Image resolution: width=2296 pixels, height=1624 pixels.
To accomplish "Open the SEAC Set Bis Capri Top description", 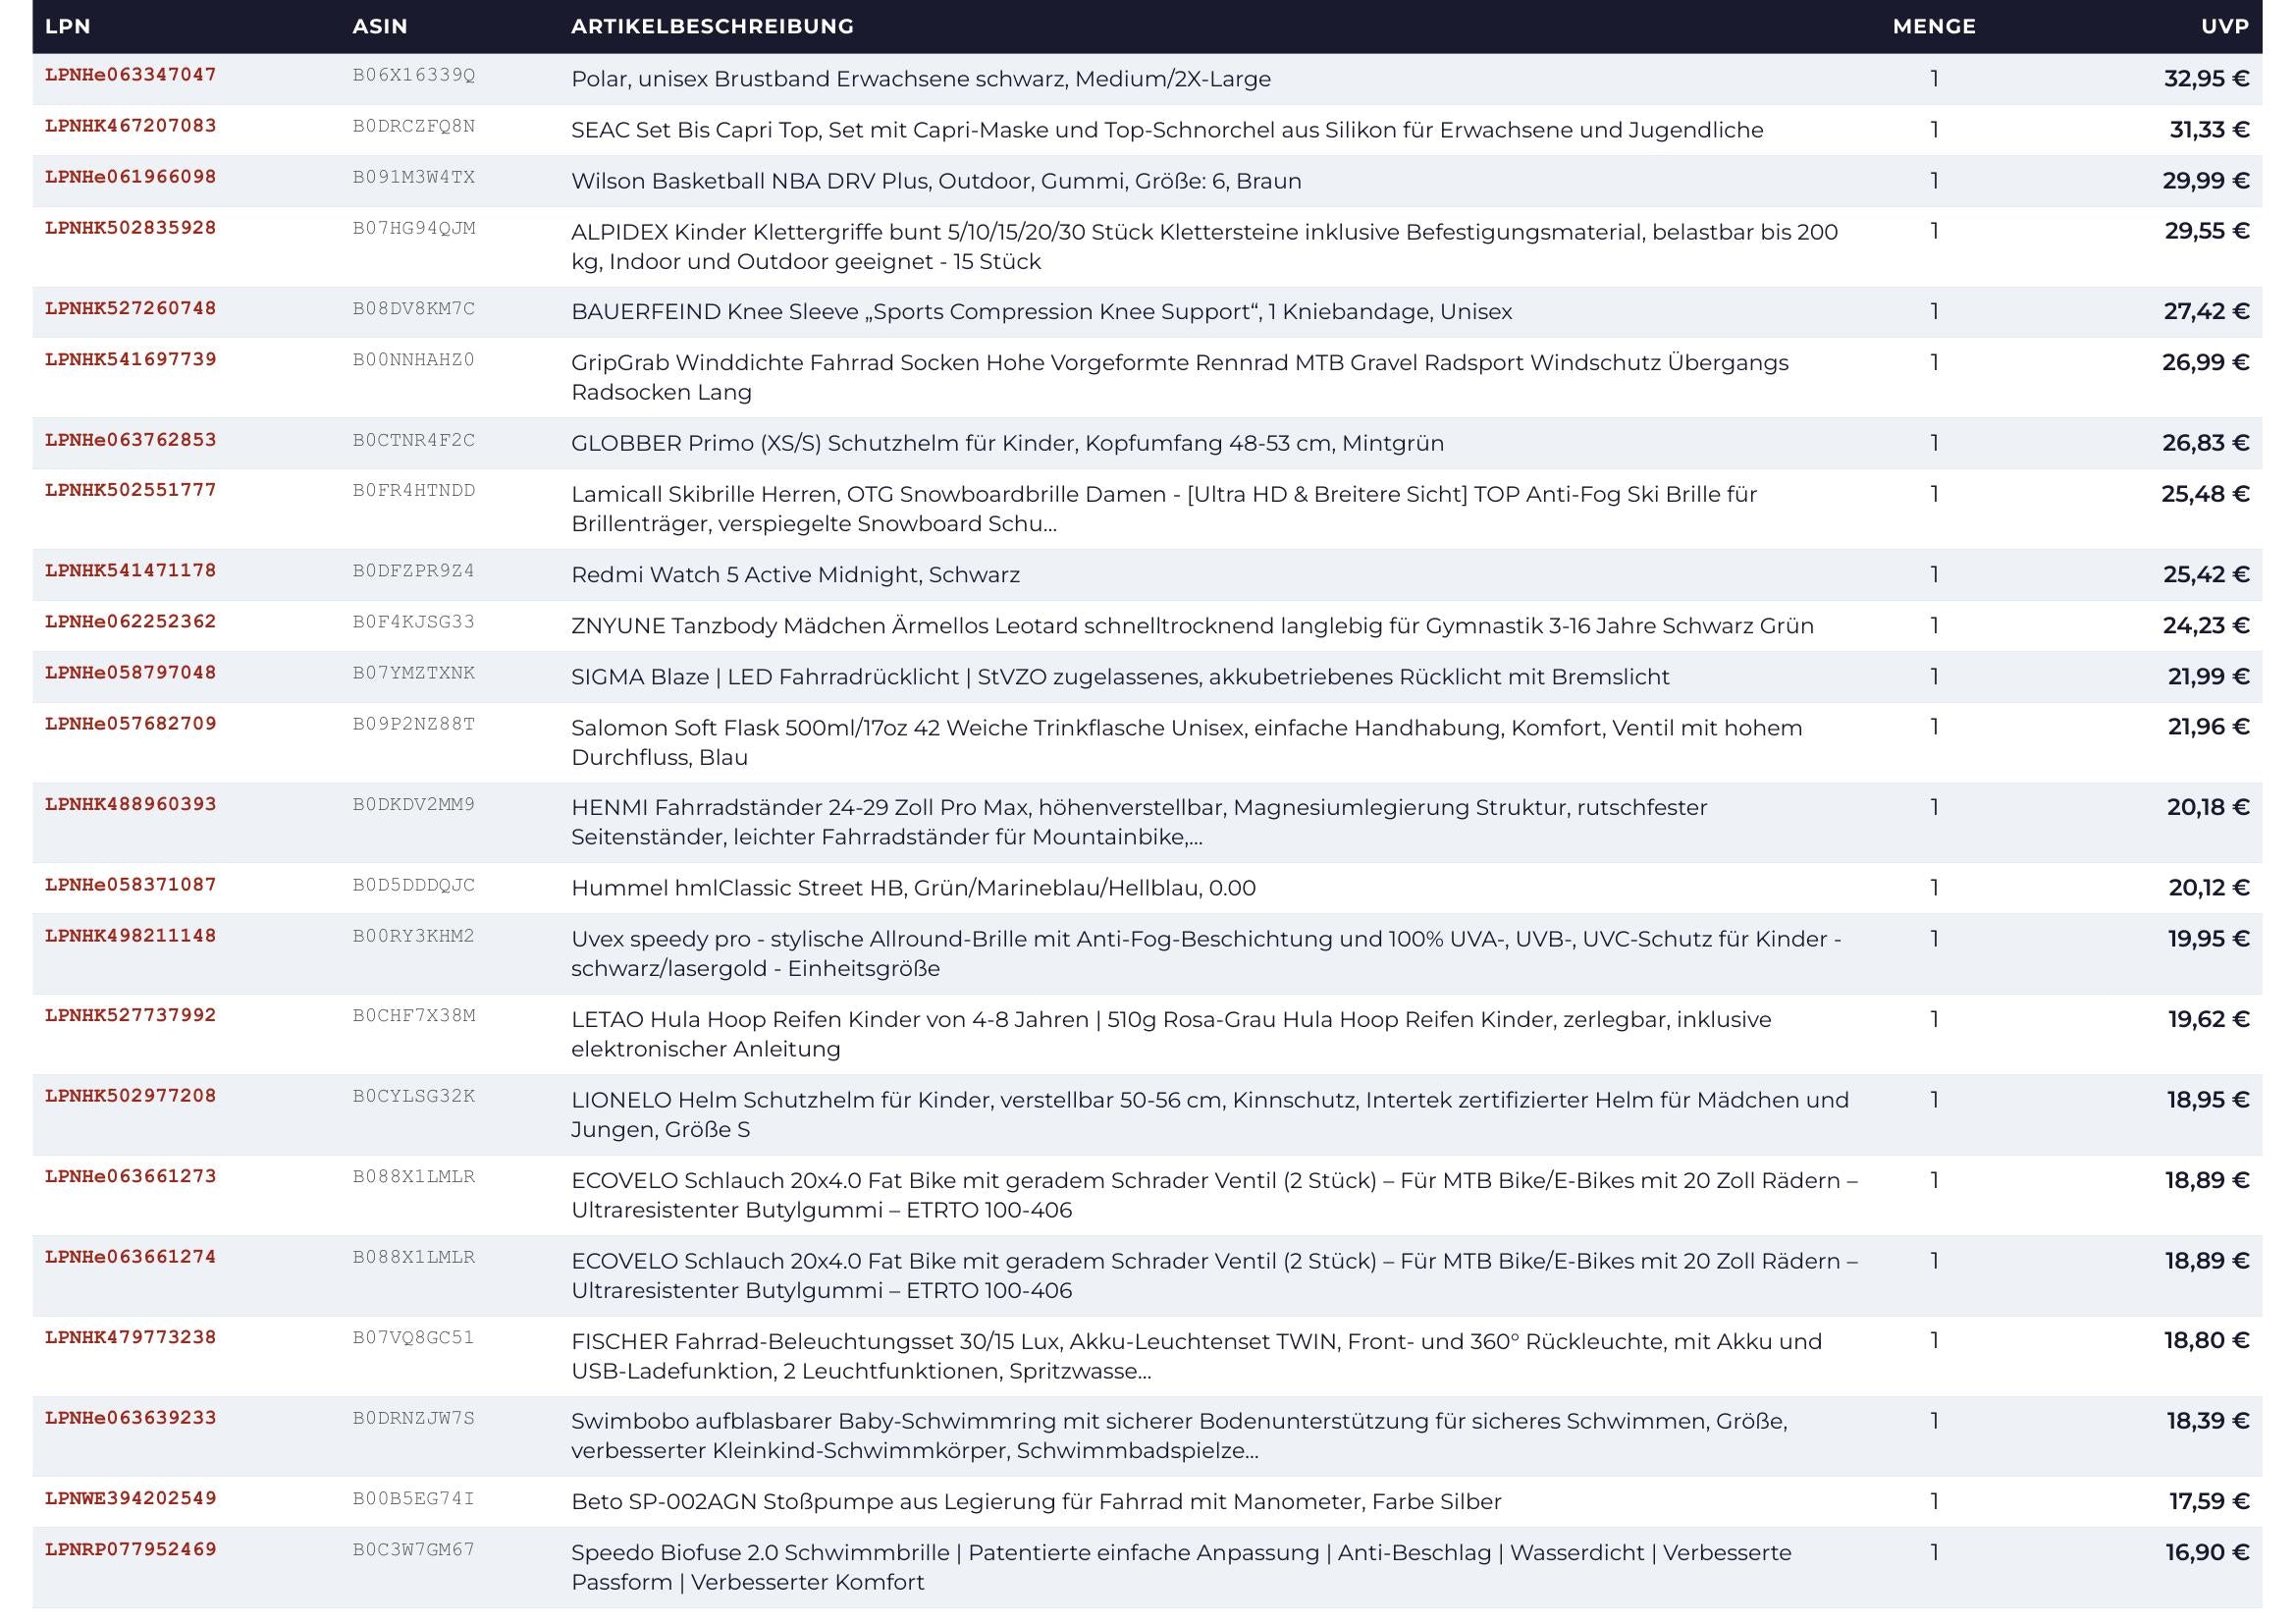I will (x=1167, y=130).
